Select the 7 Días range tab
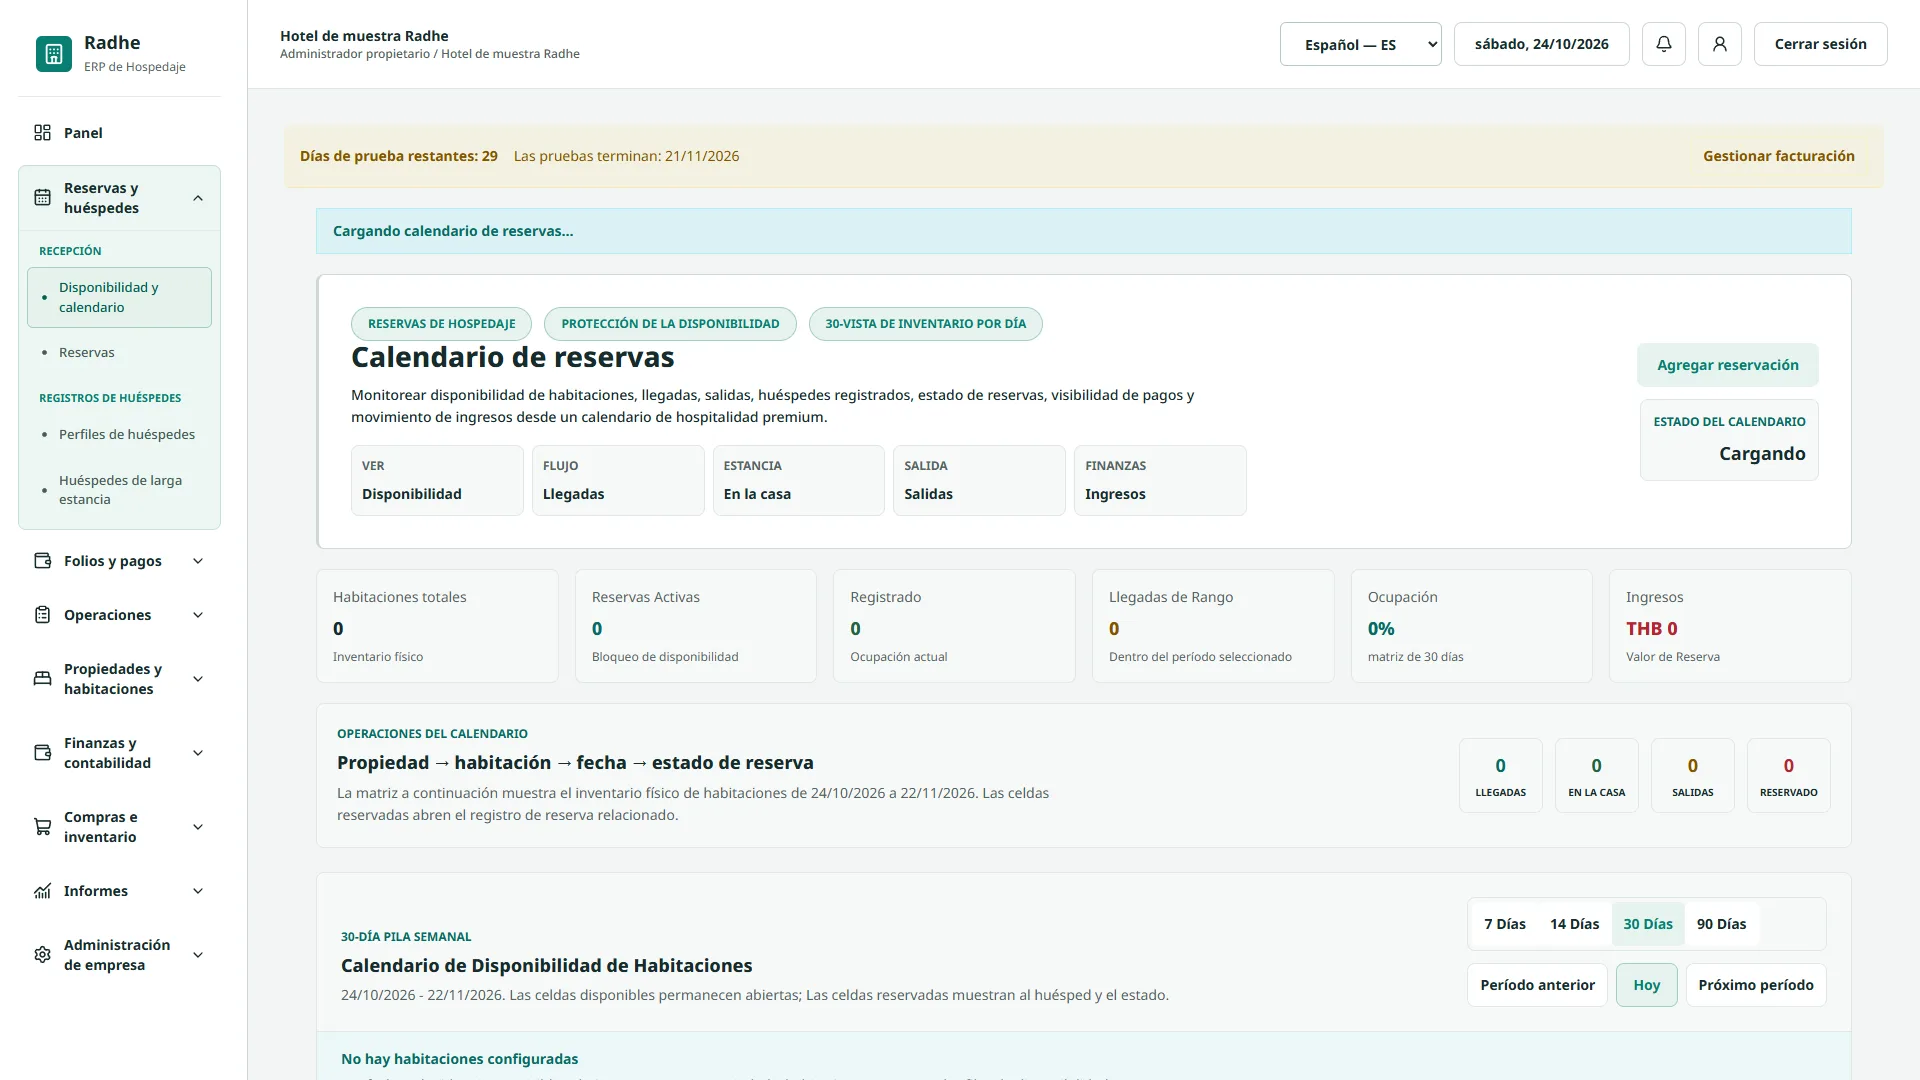Viewport: 1920px width, 1080px height. coord(1505,924)
